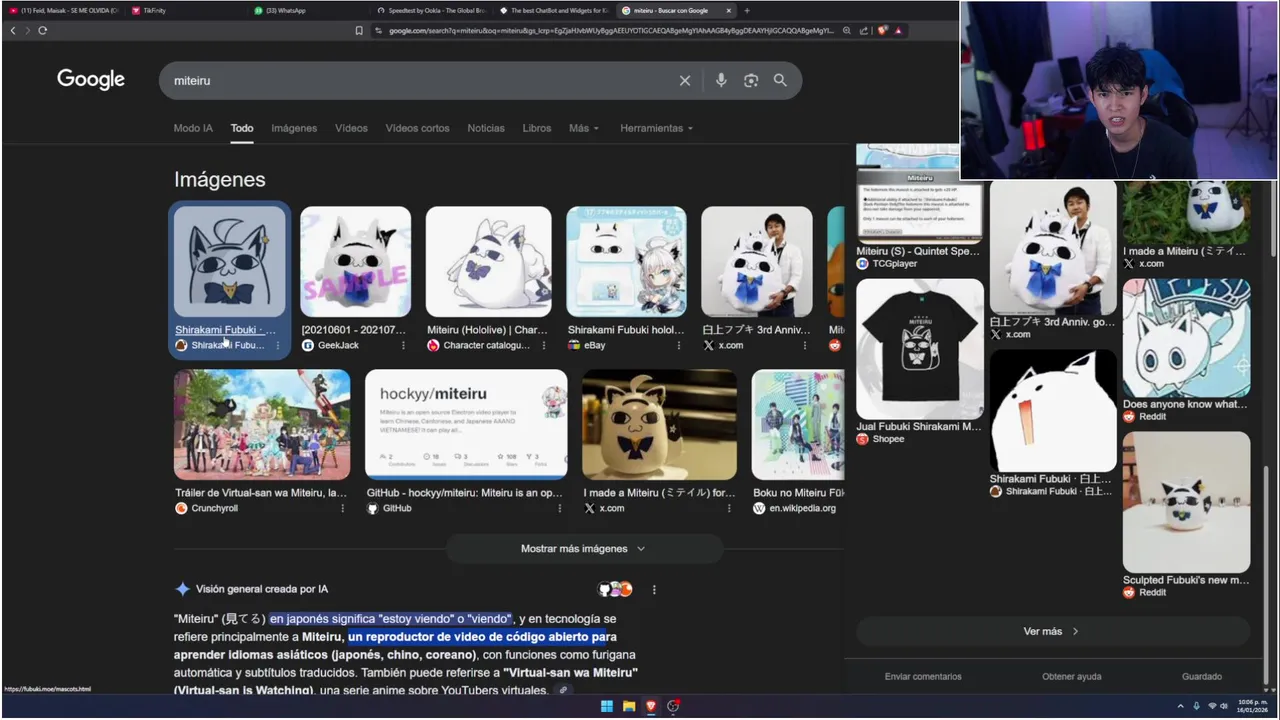This screenshot has height=720, width=1280.
Task: Open File Explorer from the taskbar
Action: click(x=629, y=706)
